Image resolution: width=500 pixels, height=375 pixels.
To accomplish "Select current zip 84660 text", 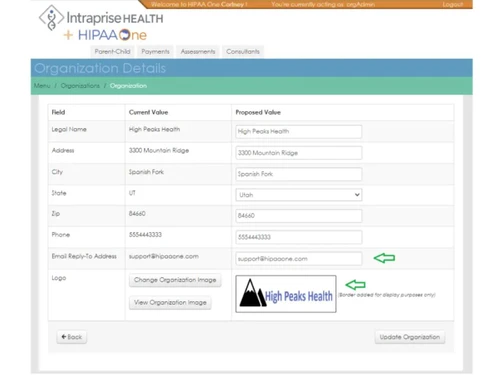I will (137, 214).
